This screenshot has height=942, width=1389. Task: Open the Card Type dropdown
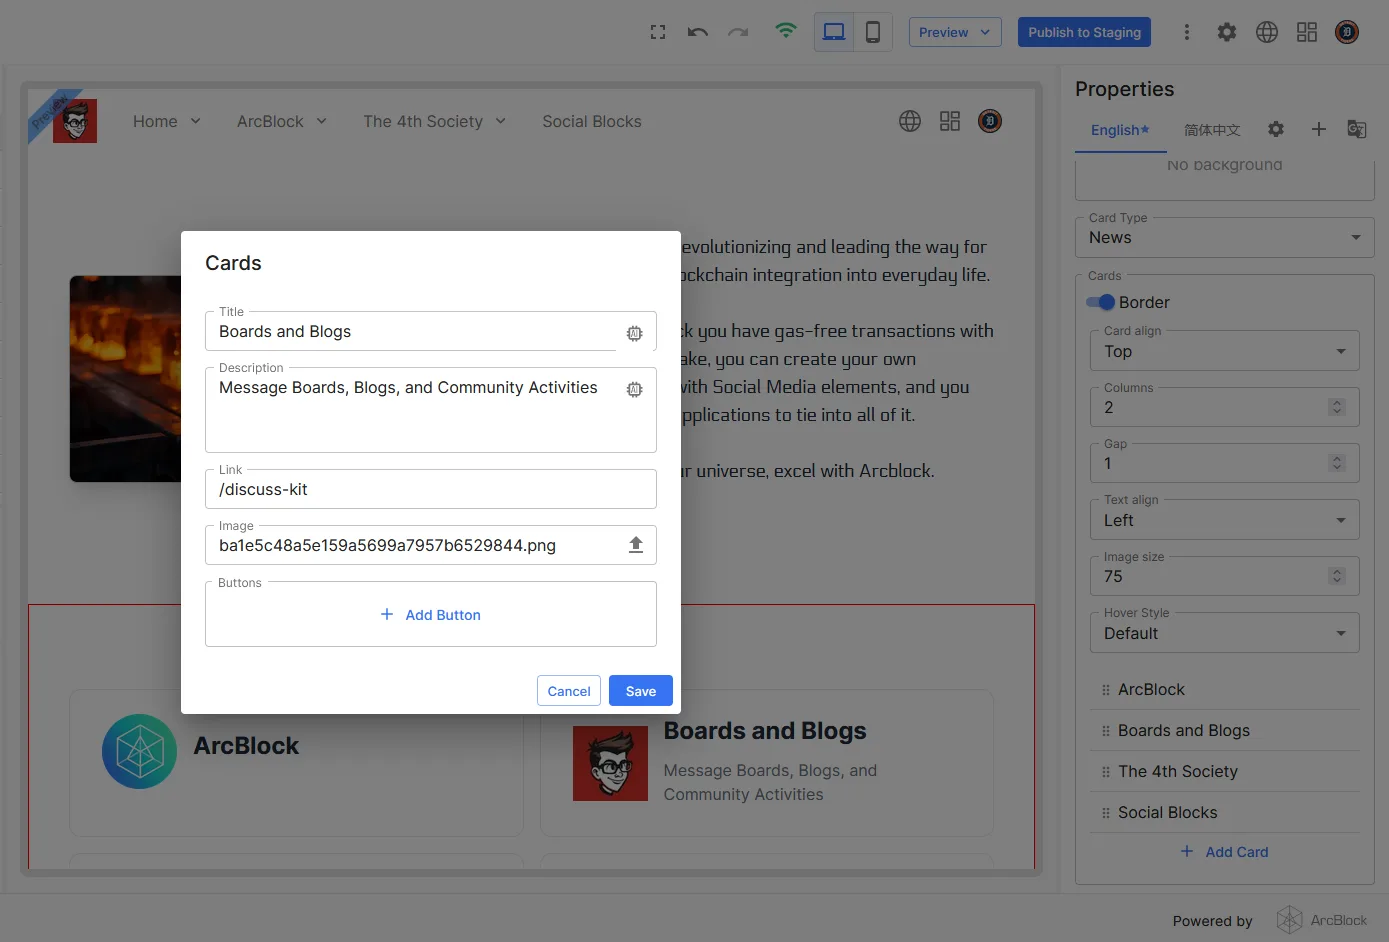coord(1225,238)
